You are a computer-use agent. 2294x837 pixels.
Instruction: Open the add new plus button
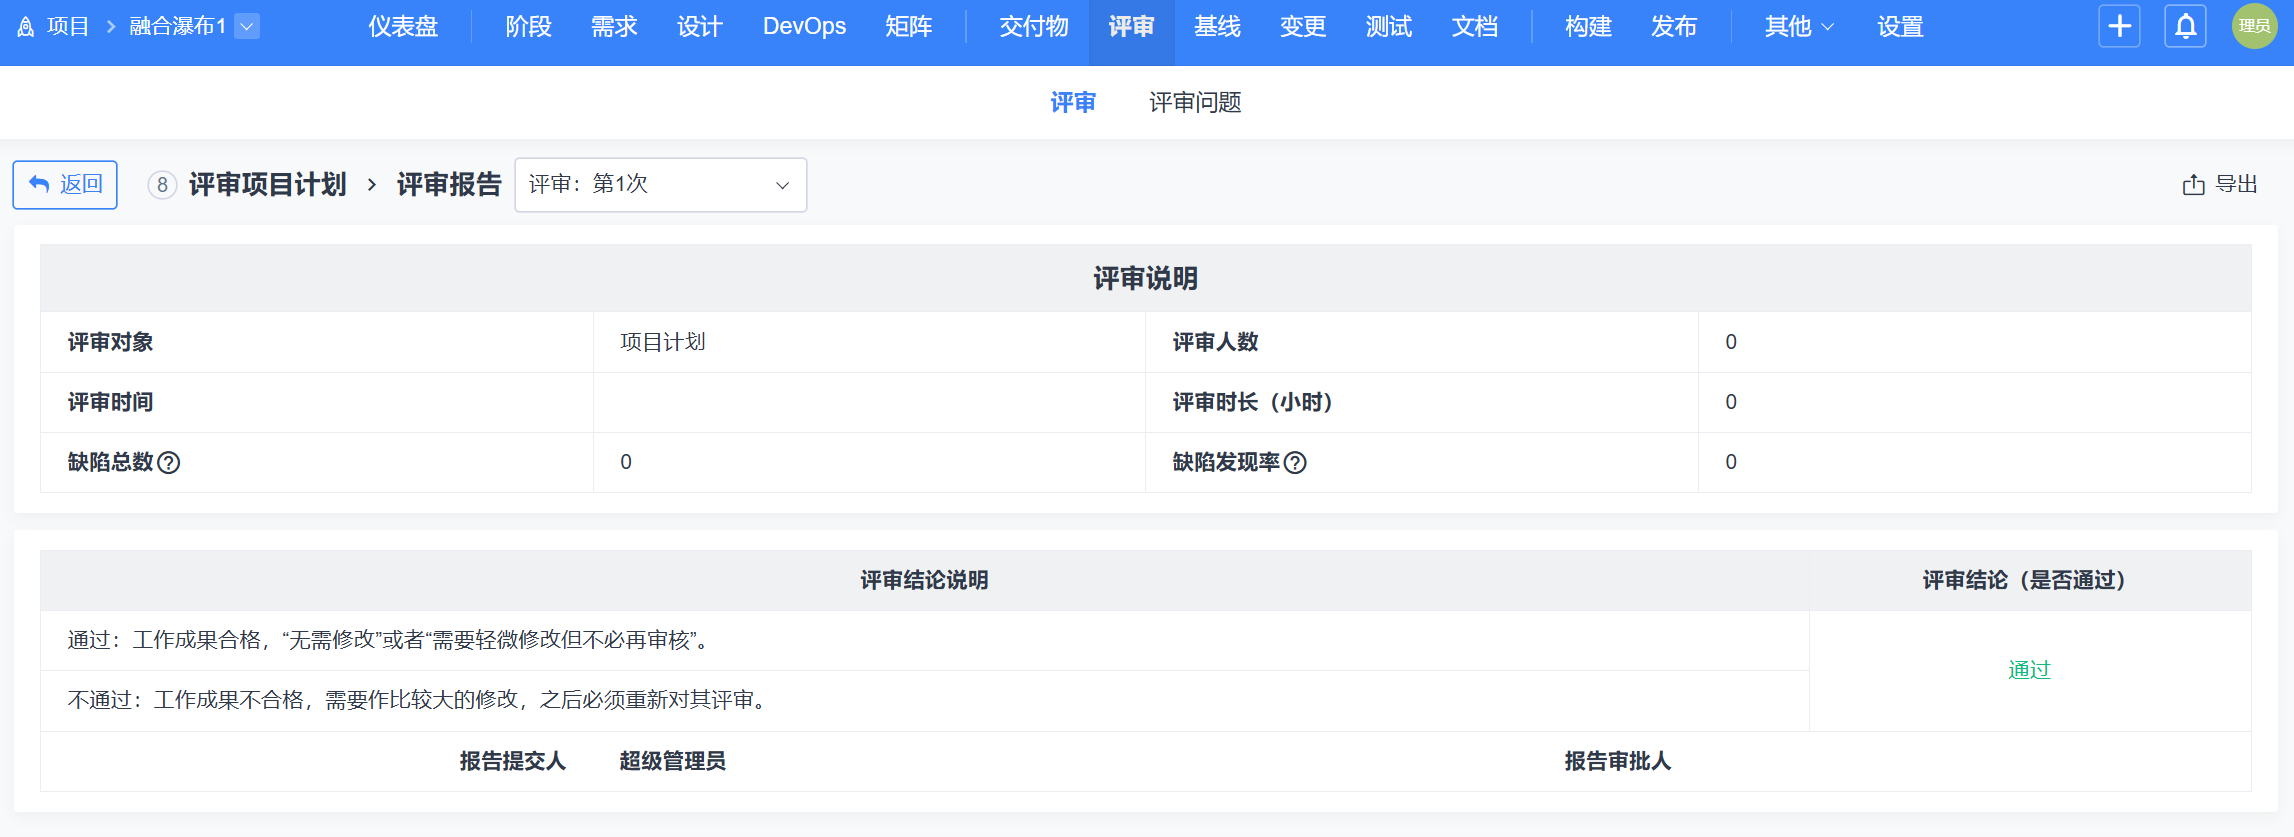click(x=2119, y=26)
